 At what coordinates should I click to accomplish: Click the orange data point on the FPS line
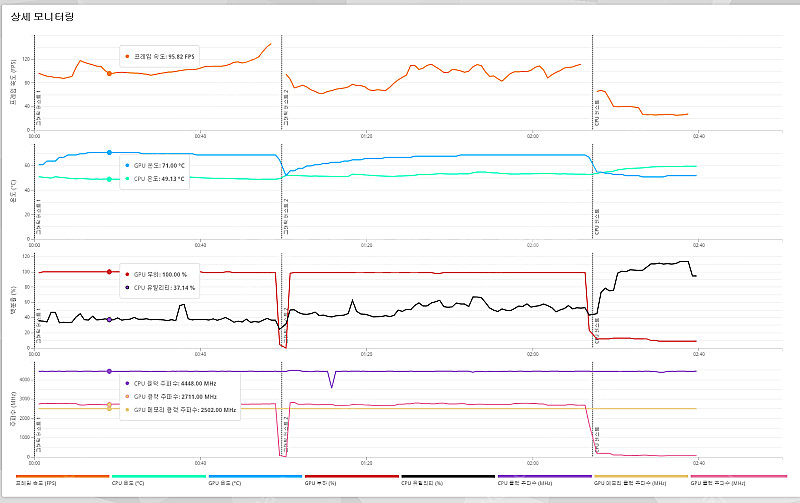coord(109,73)
